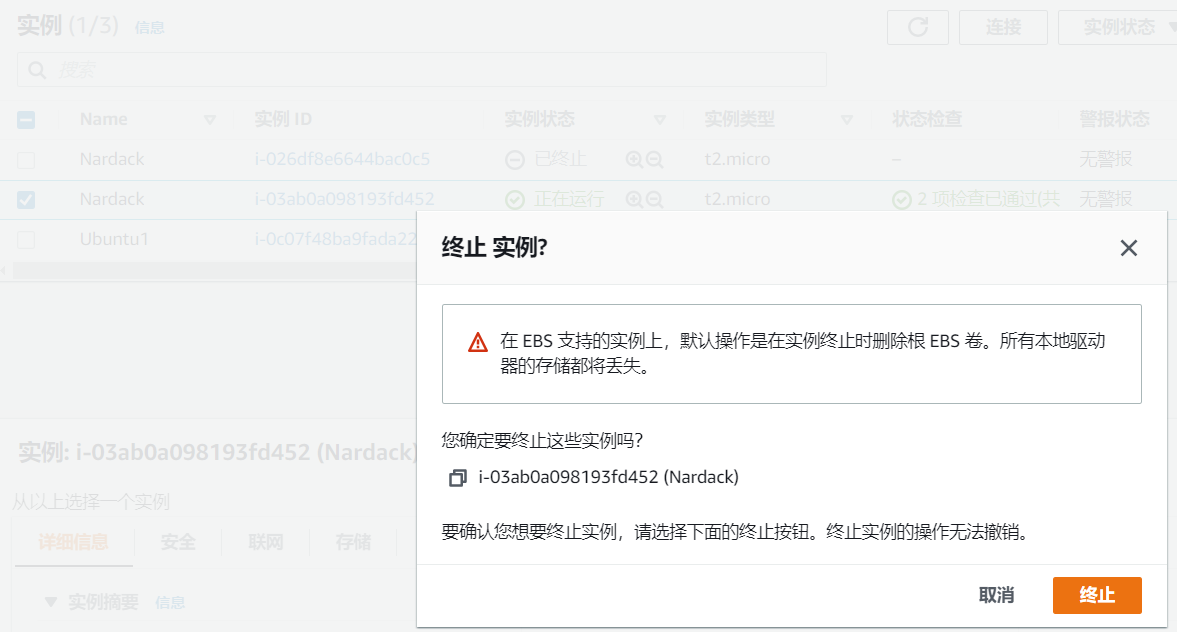Screen dimensions: 1177x632
Task: Click zoom-in magnifier next to 已终止 status
Action: point(634,159)
